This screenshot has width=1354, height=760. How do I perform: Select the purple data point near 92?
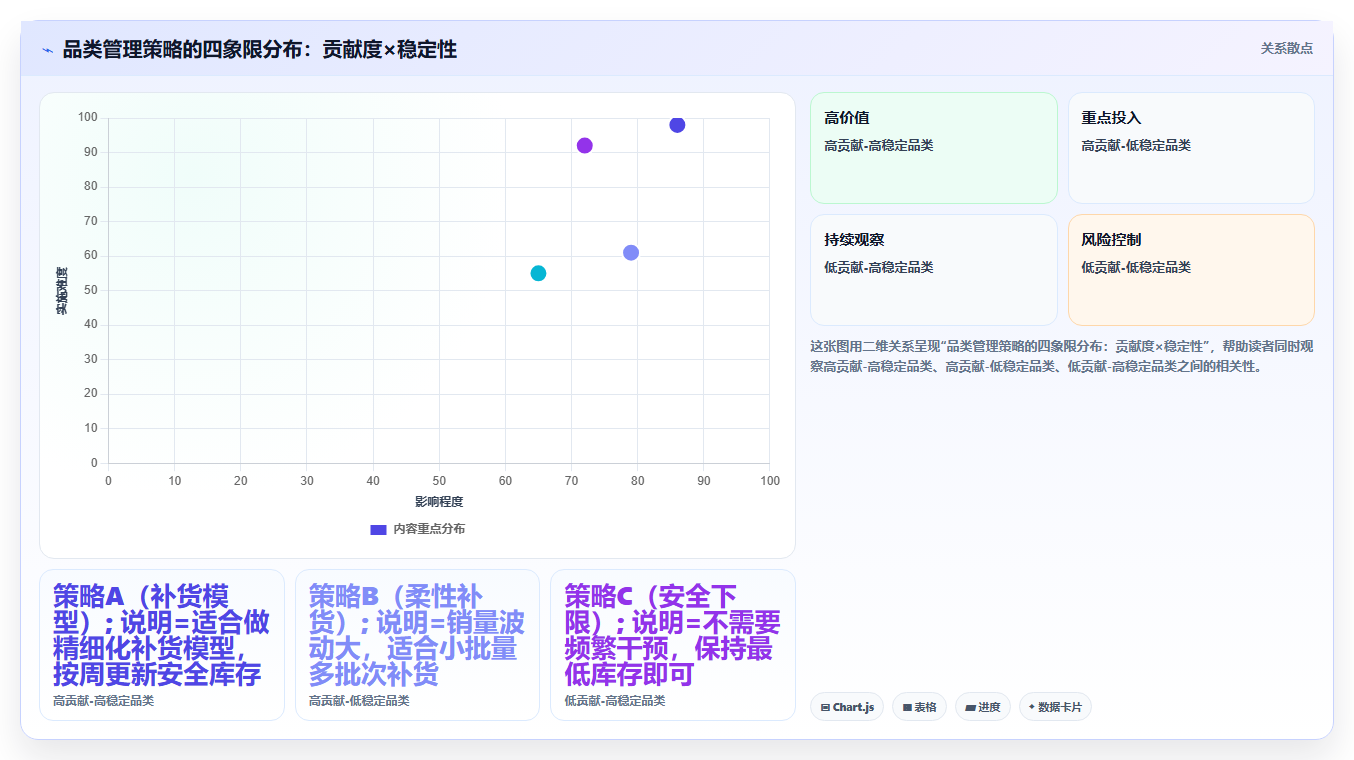pyautogui.click(x=585, y=146)
